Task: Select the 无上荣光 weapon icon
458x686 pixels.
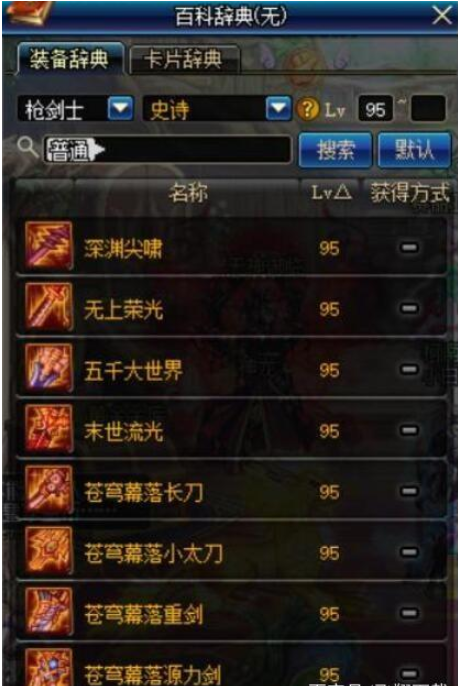Action: (x=48, y=306)
